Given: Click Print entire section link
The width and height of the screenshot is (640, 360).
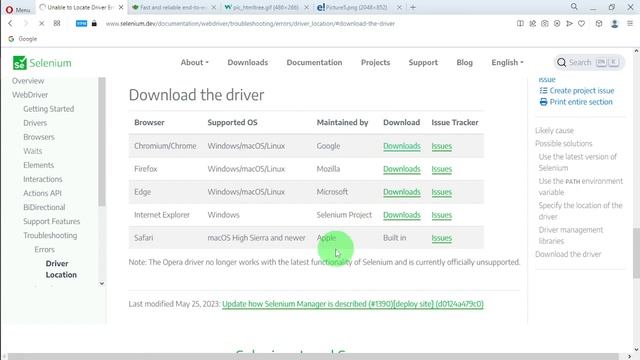Looking at the screenshot, I should 576,102.
